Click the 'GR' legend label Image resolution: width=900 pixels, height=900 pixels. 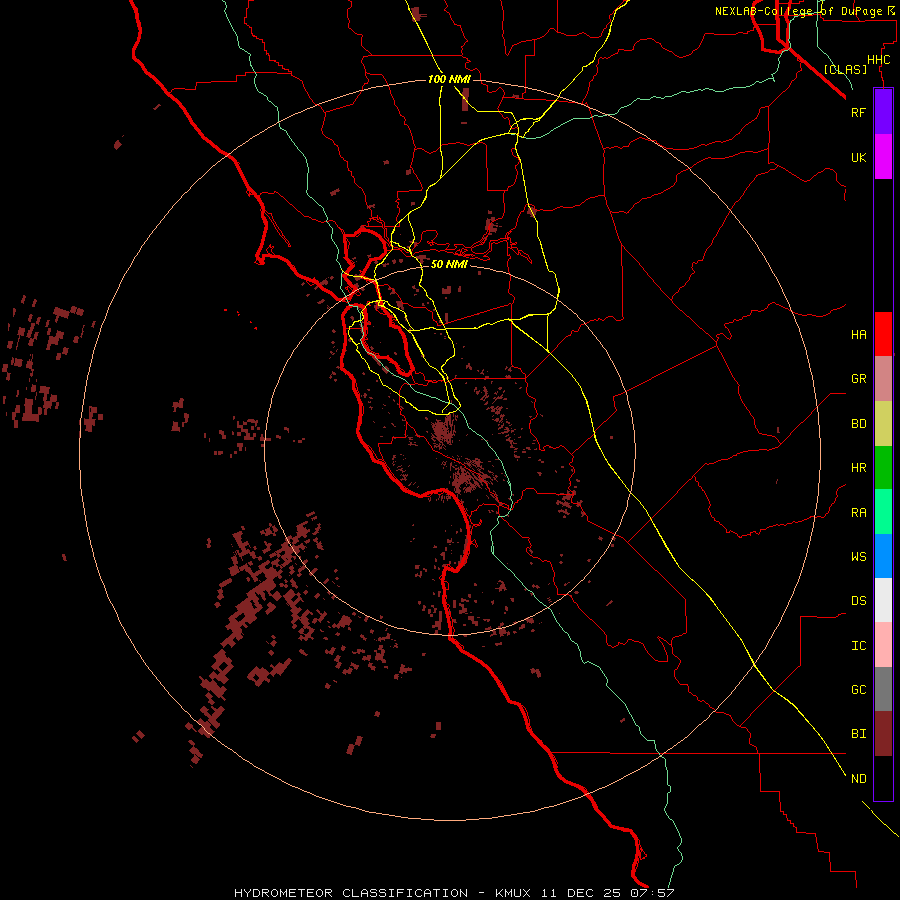pos(858,379)
